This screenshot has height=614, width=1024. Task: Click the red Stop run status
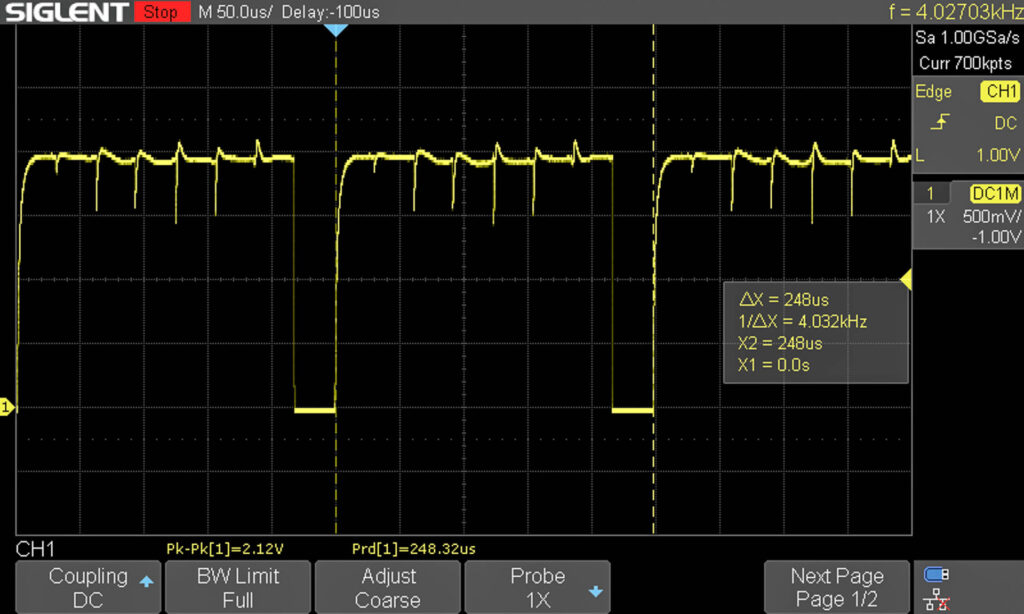point(161,12)
